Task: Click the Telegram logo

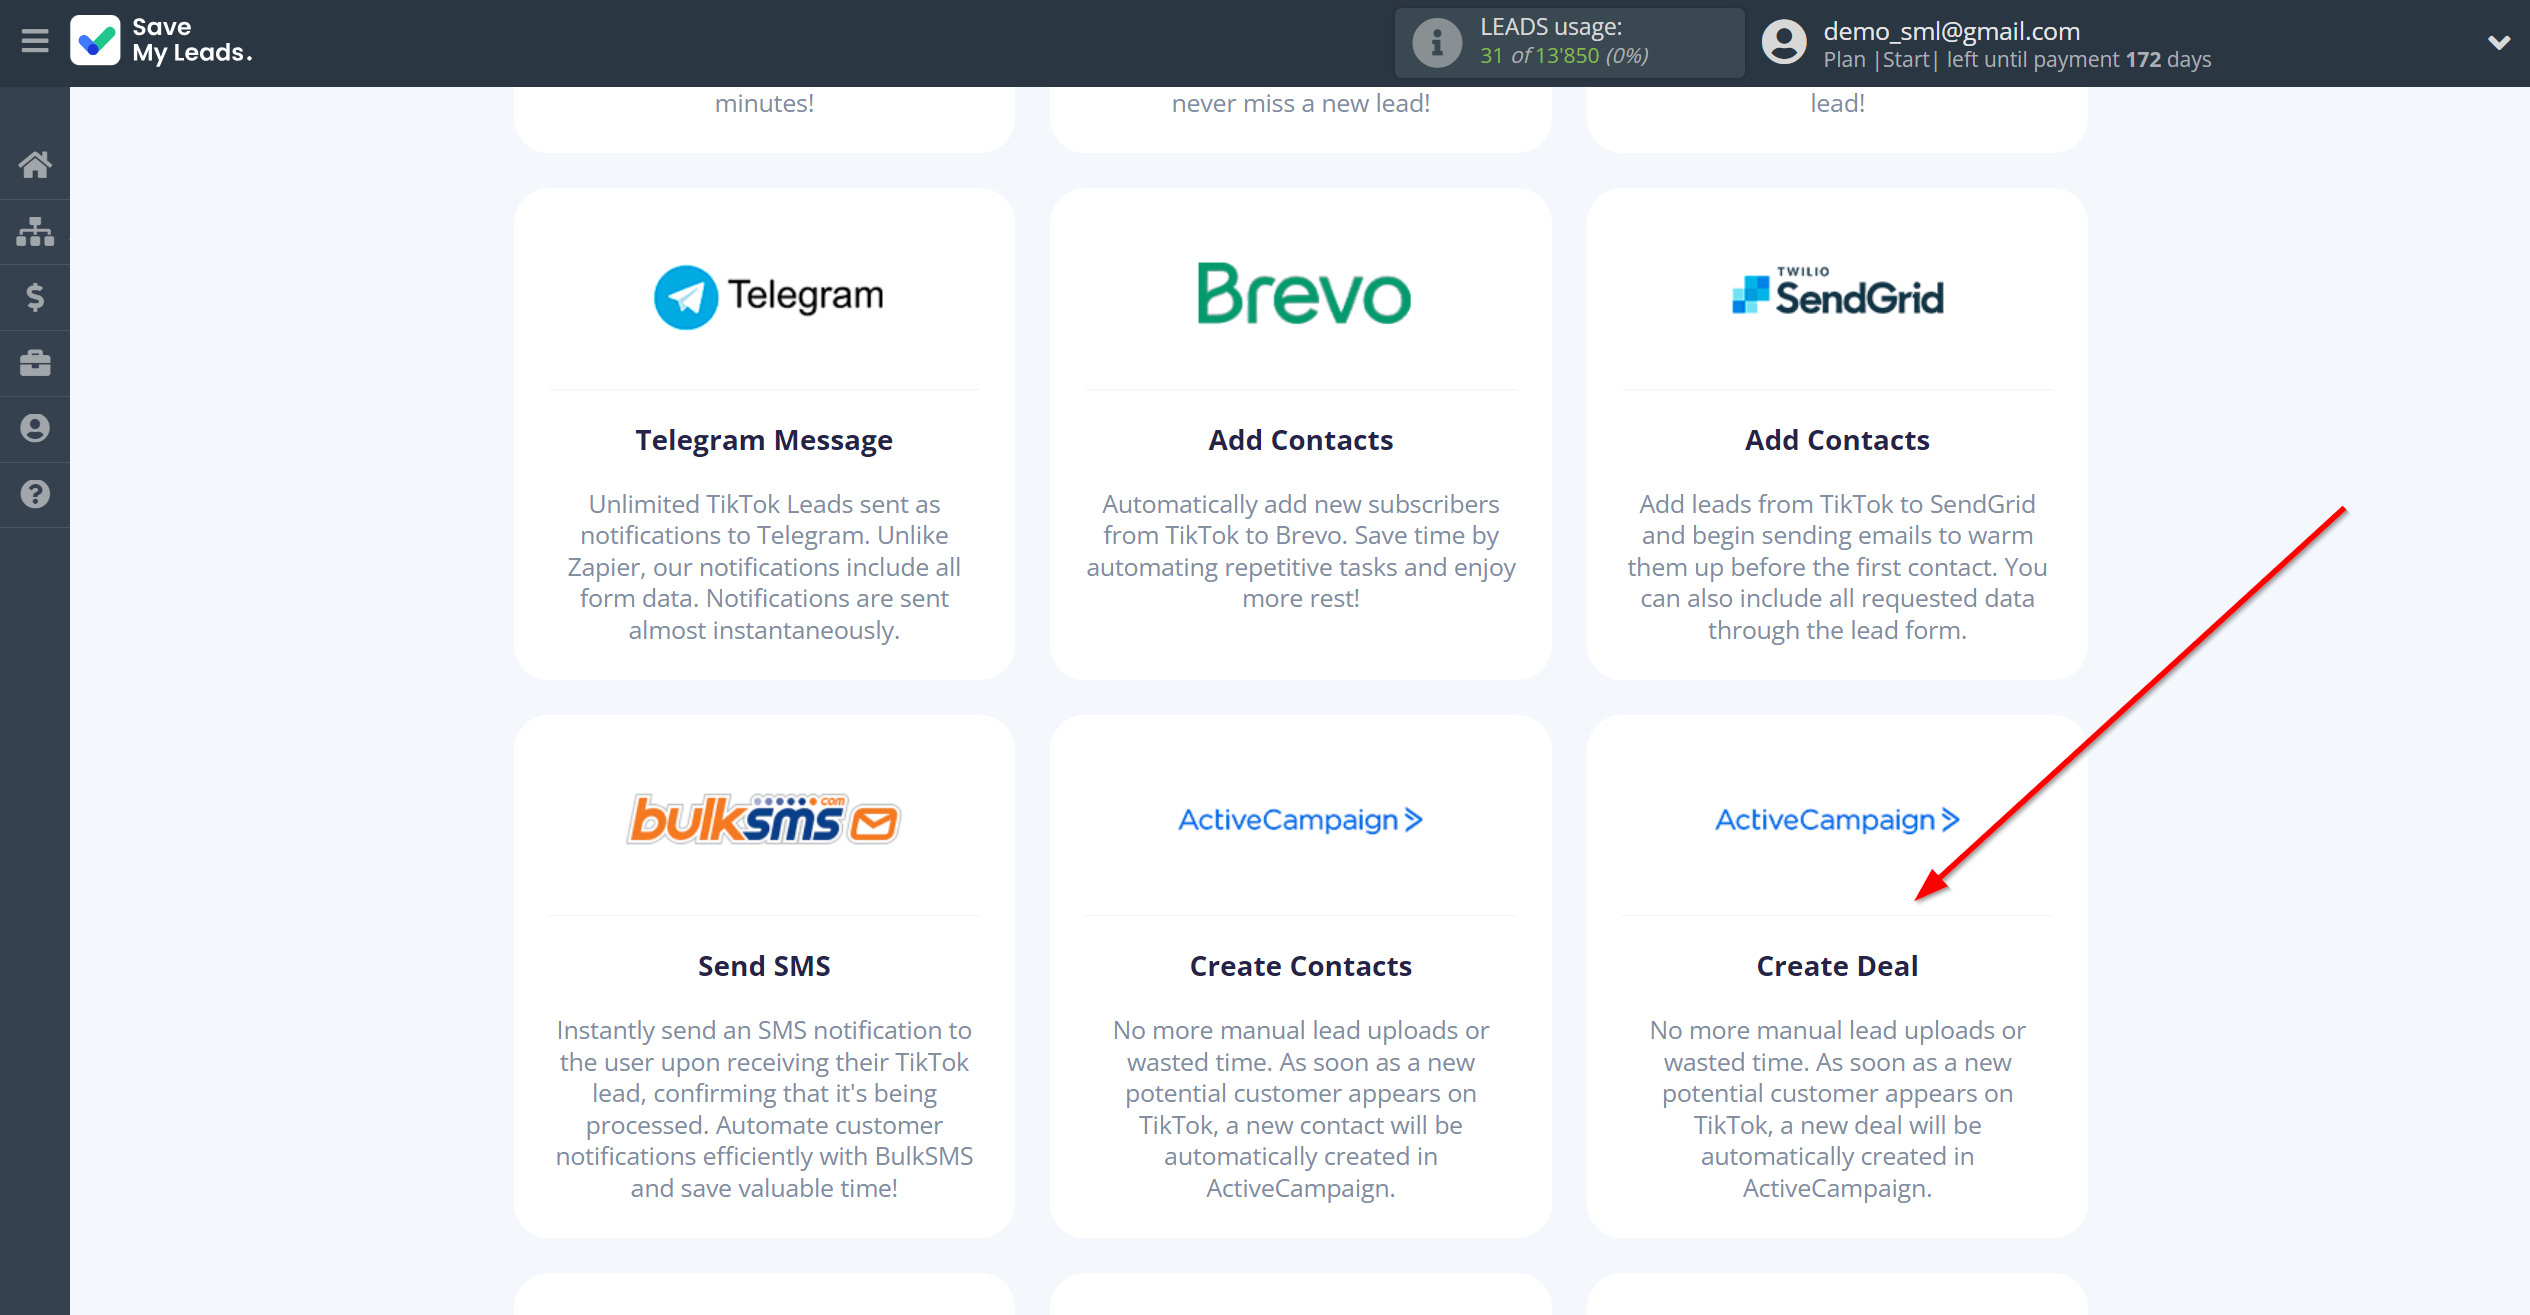Action: pyautogui.click(x=768, y=297)
